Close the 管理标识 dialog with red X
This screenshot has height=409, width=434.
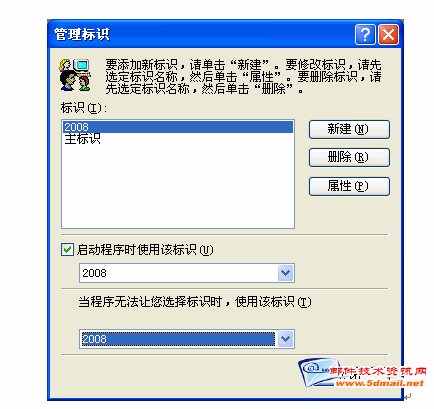click(x=388, y=34)
